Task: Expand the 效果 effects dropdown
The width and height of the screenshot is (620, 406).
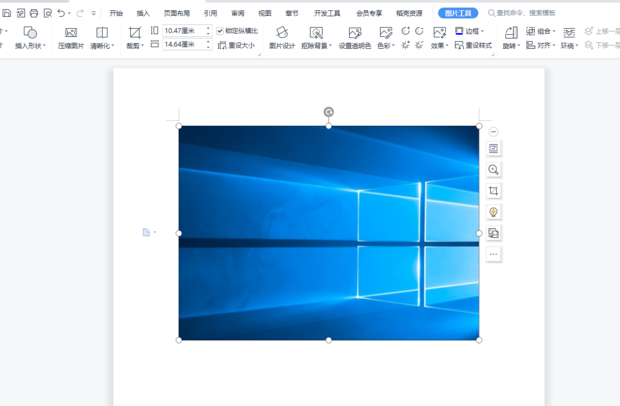Action: (447, 46)
